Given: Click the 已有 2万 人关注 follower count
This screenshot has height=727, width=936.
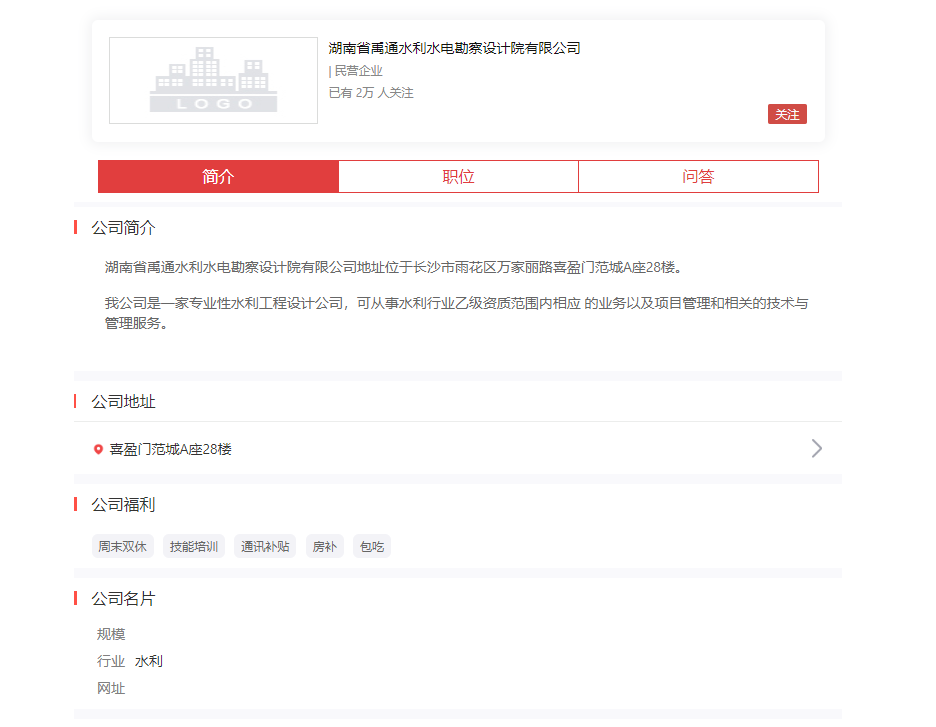Looking at the screenshot, I should 371,93.
